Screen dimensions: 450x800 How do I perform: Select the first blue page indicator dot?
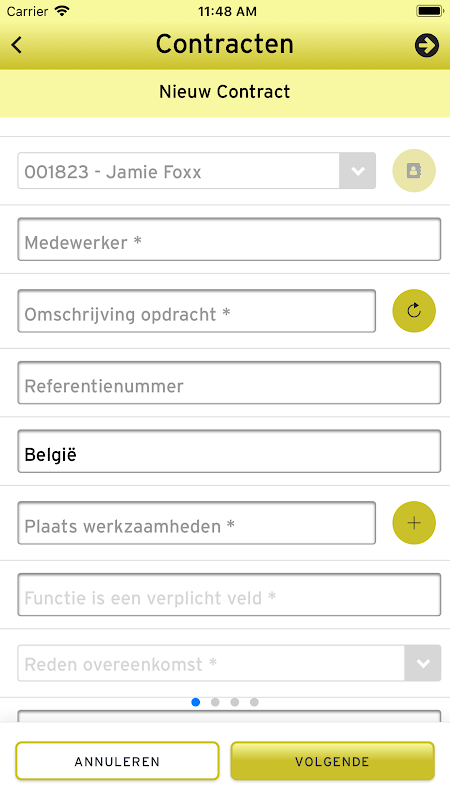pos(195,702)
